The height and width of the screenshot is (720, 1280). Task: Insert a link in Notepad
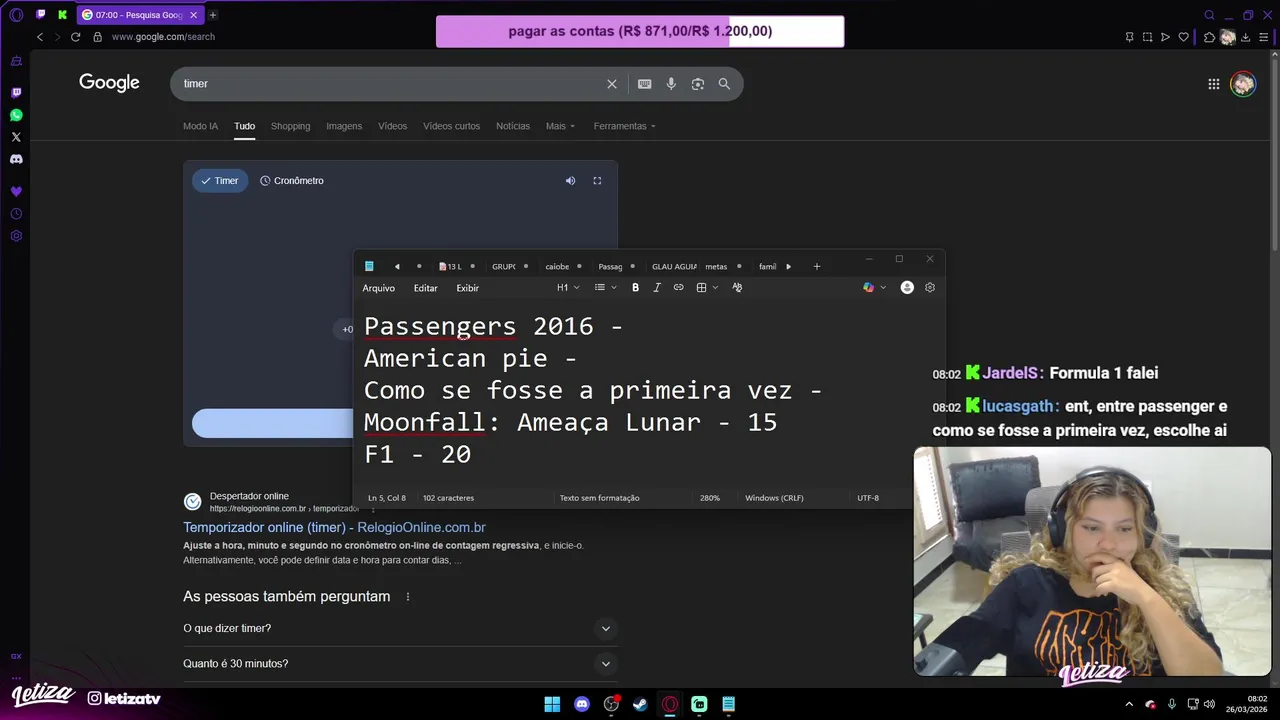678,288
